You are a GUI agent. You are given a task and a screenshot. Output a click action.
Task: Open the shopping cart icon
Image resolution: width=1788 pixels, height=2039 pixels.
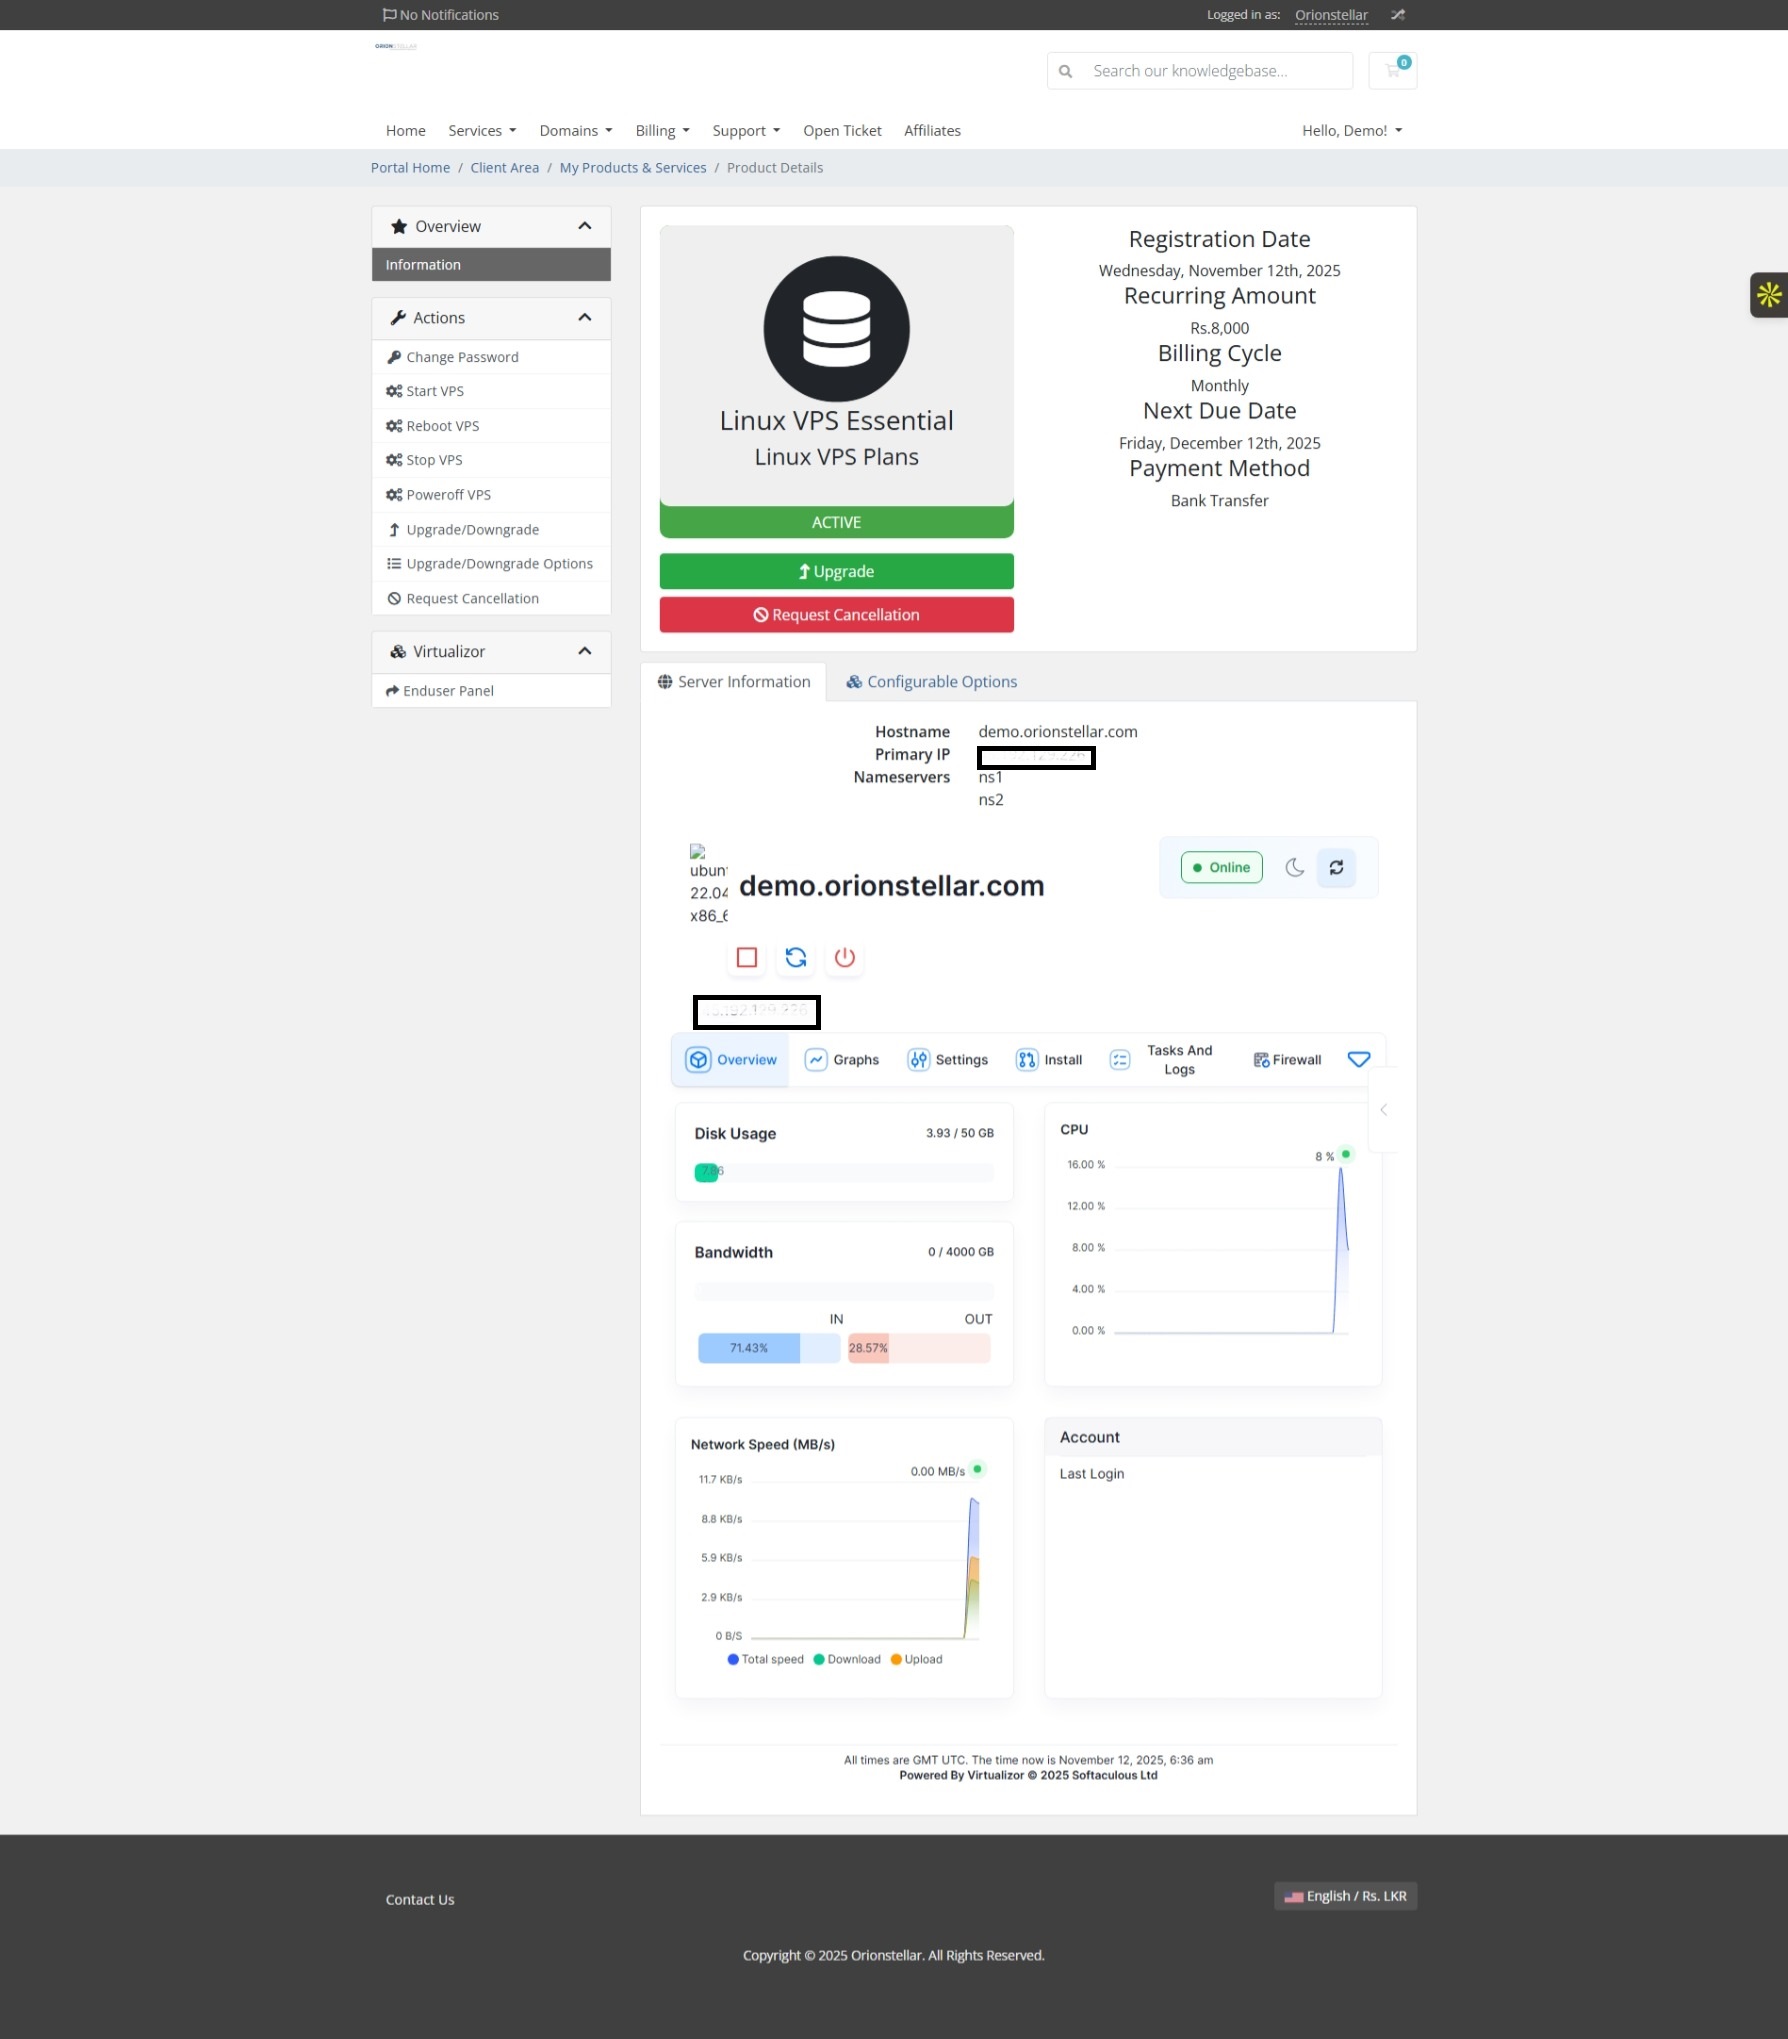pyautogui.click(x=1392, y=70)
